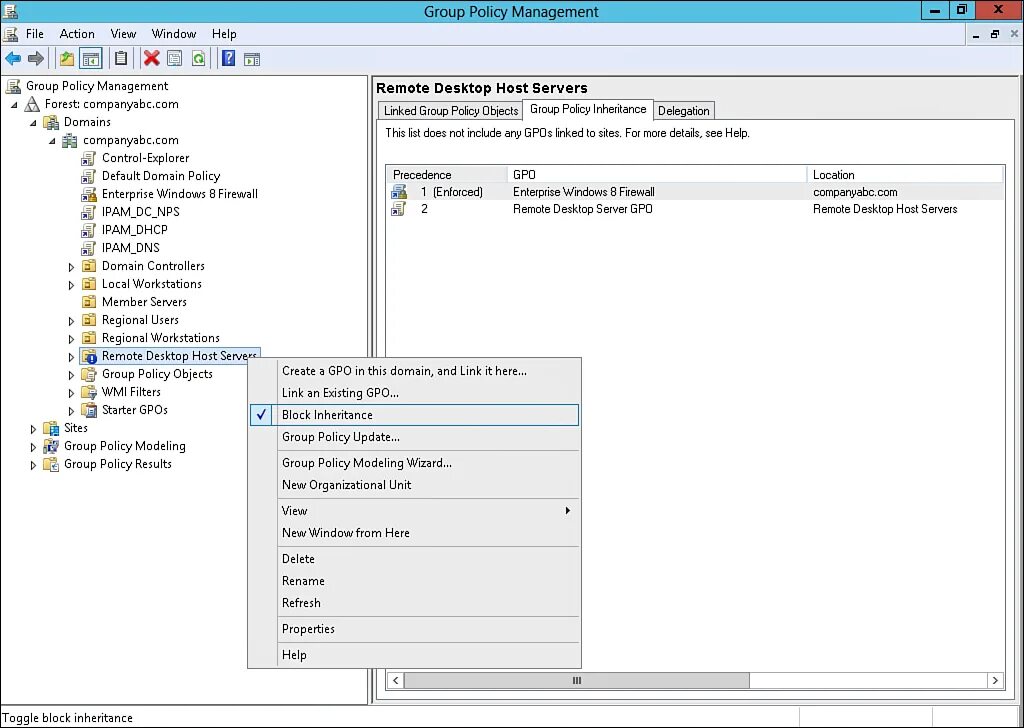Expand the Group Policy Objects container
Viewport: 1024px width, 728px height.
pyautogui.click(x=71, y=375)
